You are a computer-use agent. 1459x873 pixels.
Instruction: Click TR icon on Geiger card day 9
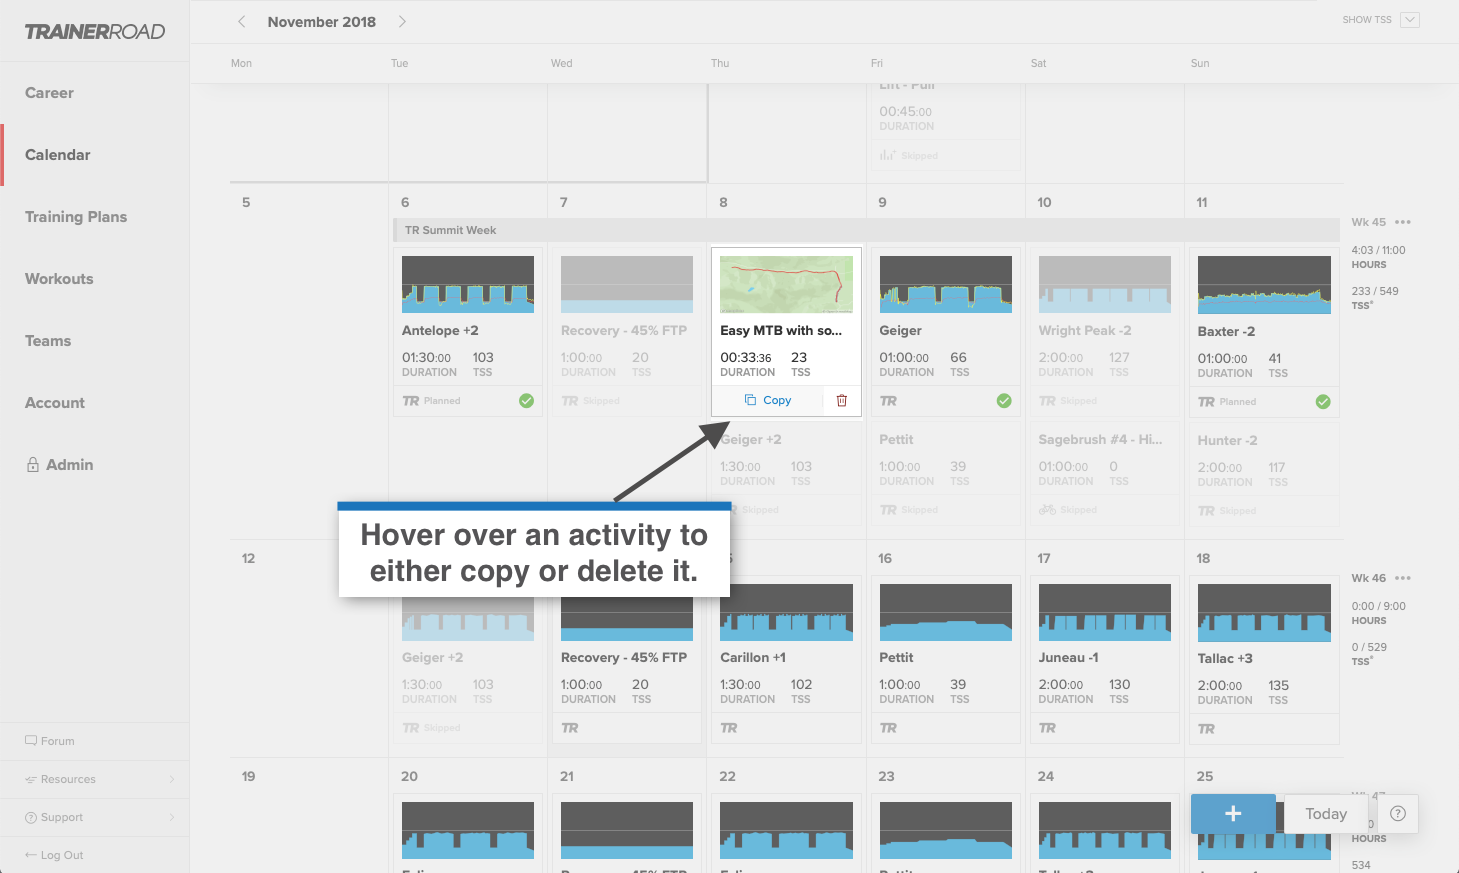tap(888, 401)
